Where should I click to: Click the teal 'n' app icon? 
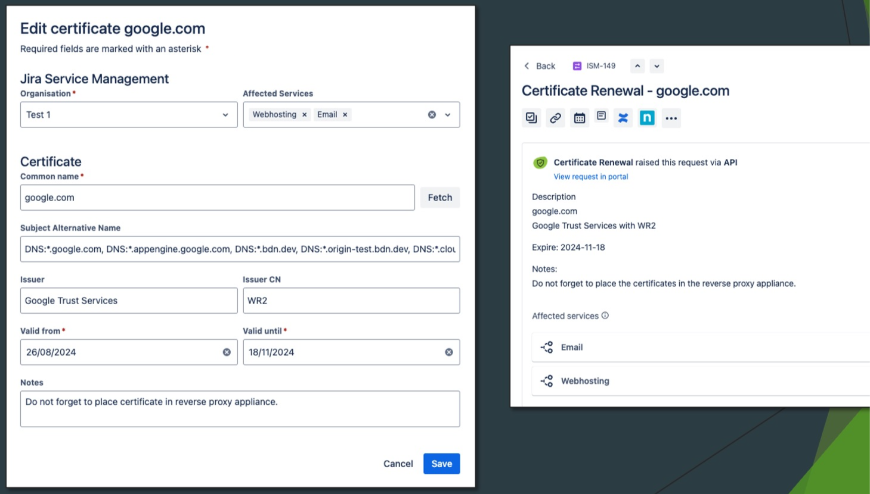647,118
